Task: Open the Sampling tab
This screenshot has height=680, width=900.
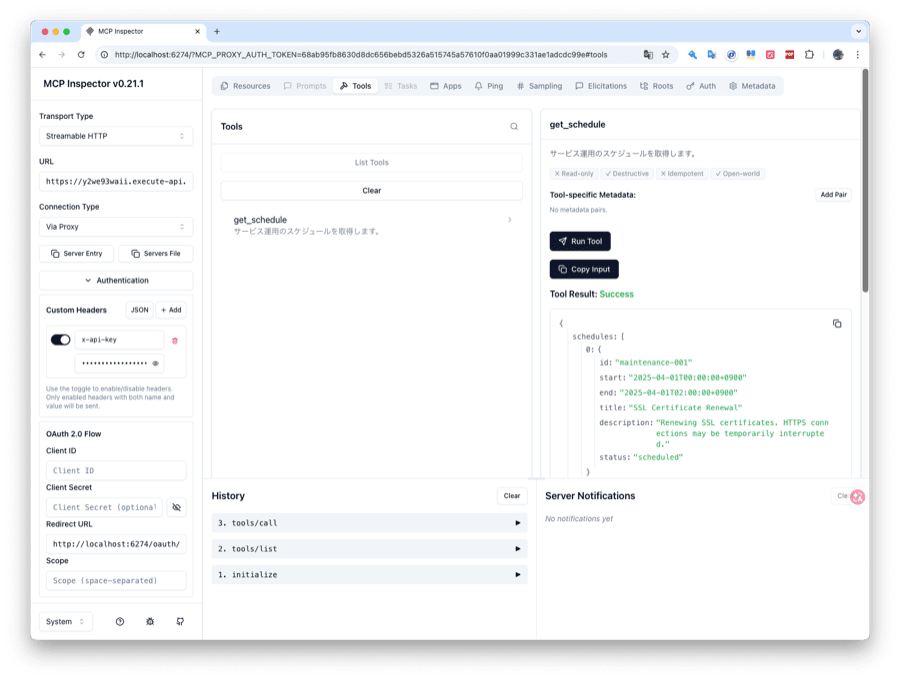Action: [x=539, y=86]
